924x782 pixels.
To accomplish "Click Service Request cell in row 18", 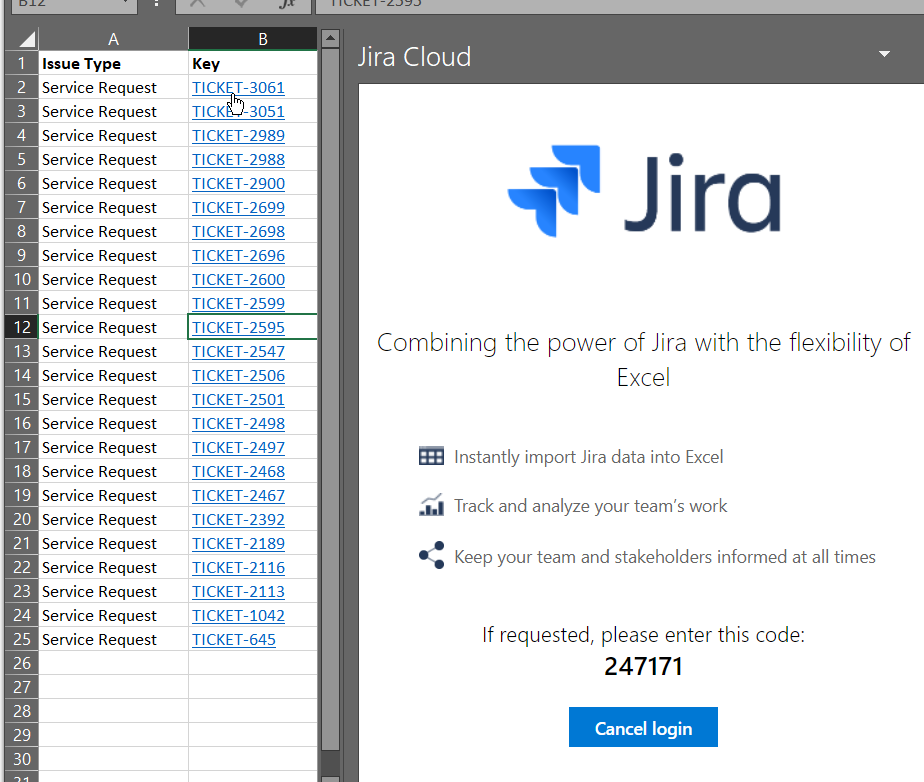I will (x=113, y=471).
